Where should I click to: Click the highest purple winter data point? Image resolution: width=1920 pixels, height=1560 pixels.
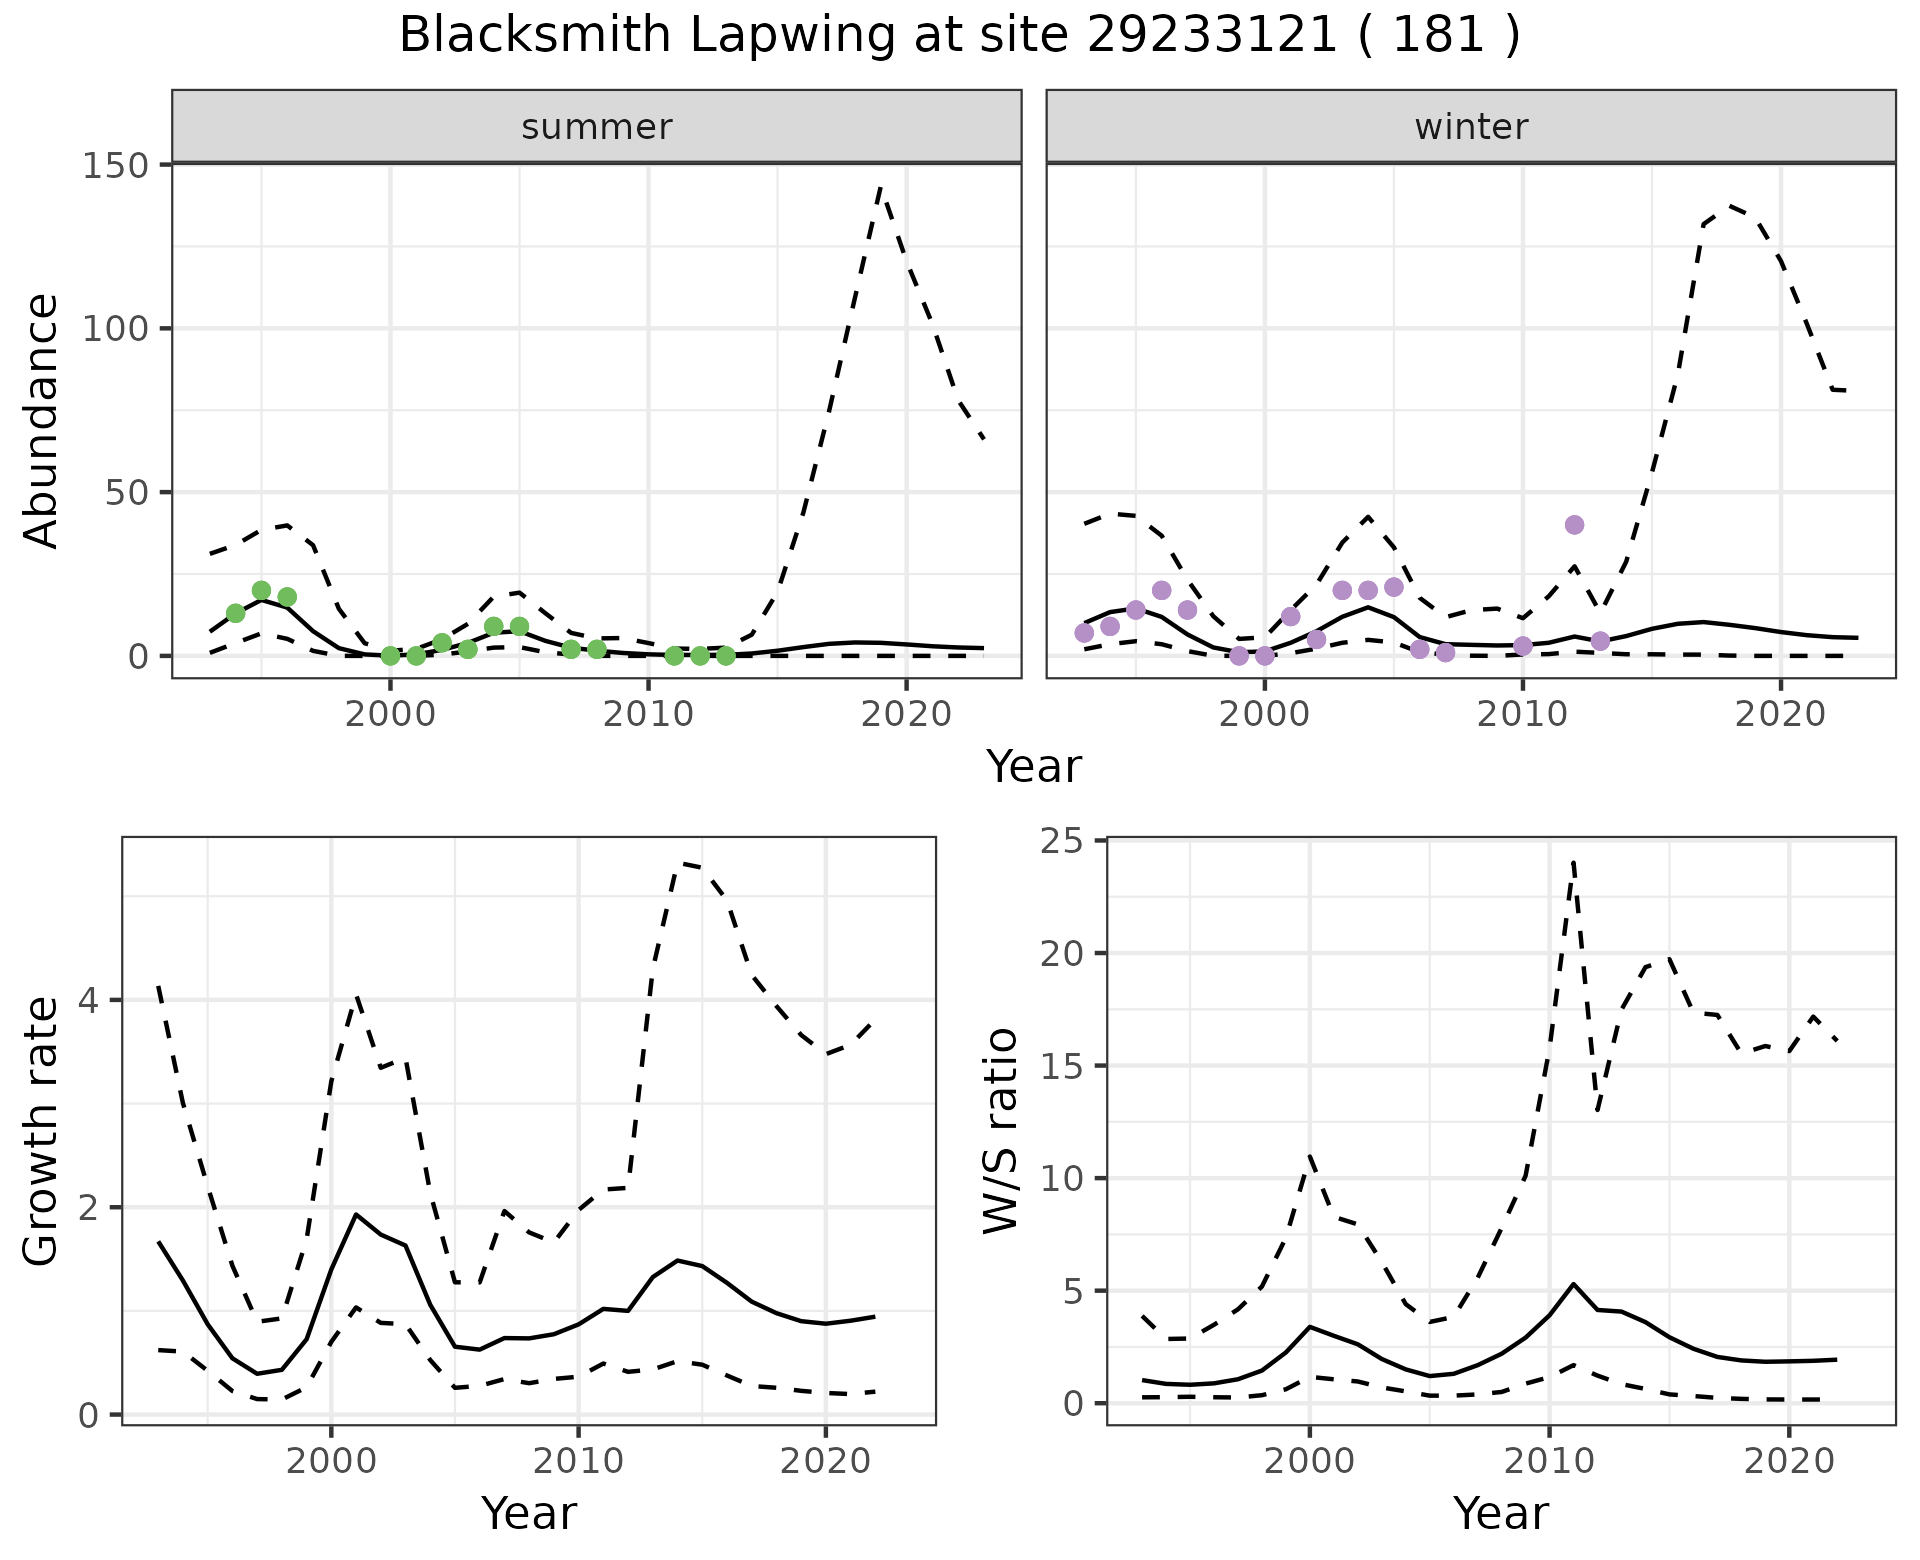[1574, 525]
